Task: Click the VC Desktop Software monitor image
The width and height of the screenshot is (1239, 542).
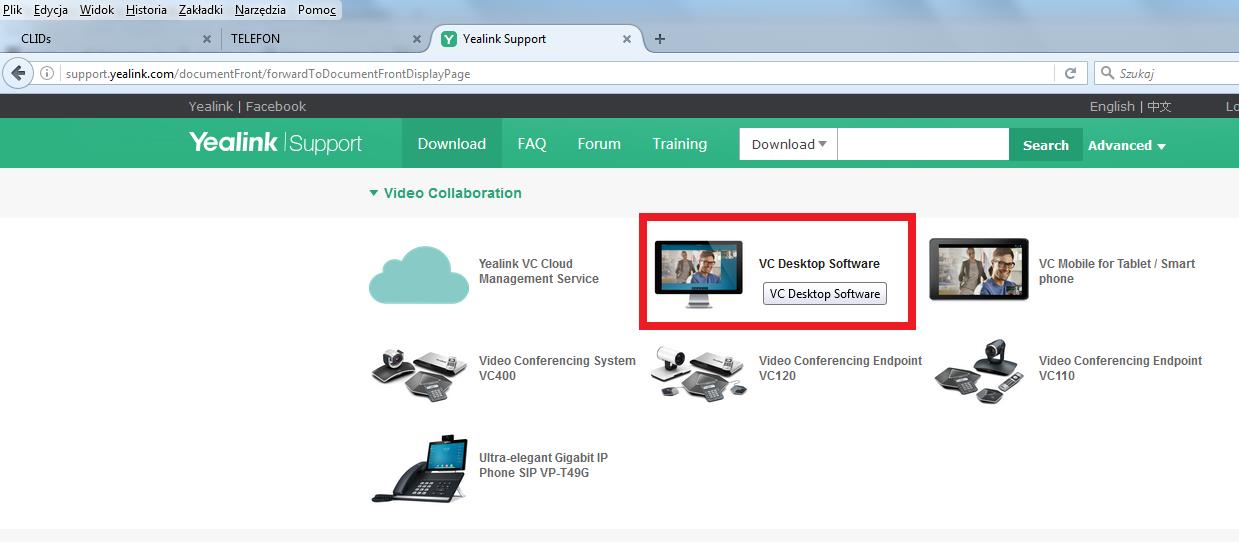Action: click(x=698, y=274)
